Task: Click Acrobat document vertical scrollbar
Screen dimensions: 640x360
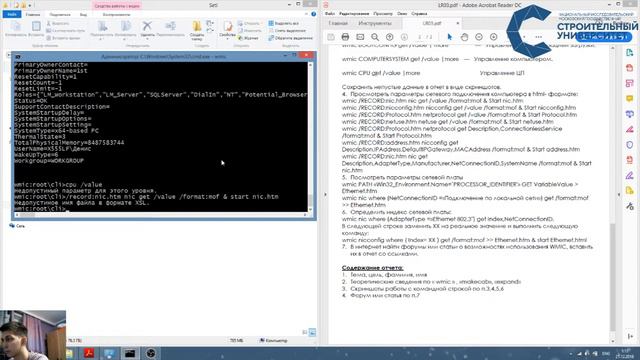Action: tap(613, 194)
